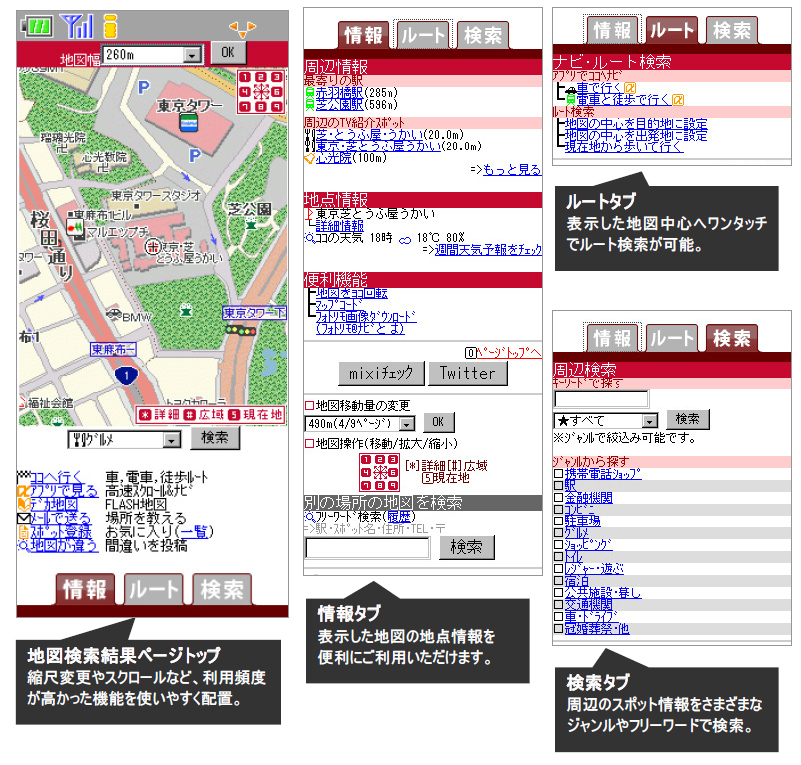Tick the 携帯電話ショップ genre checkbox
801x765 pixels.
[558, 473]
